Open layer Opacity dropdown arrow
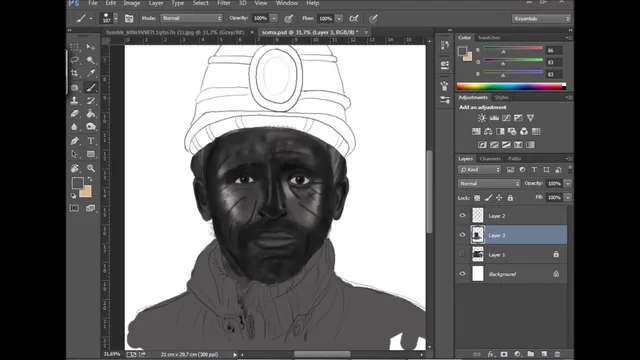Screen dimensions: 640x360 (568, 184)
